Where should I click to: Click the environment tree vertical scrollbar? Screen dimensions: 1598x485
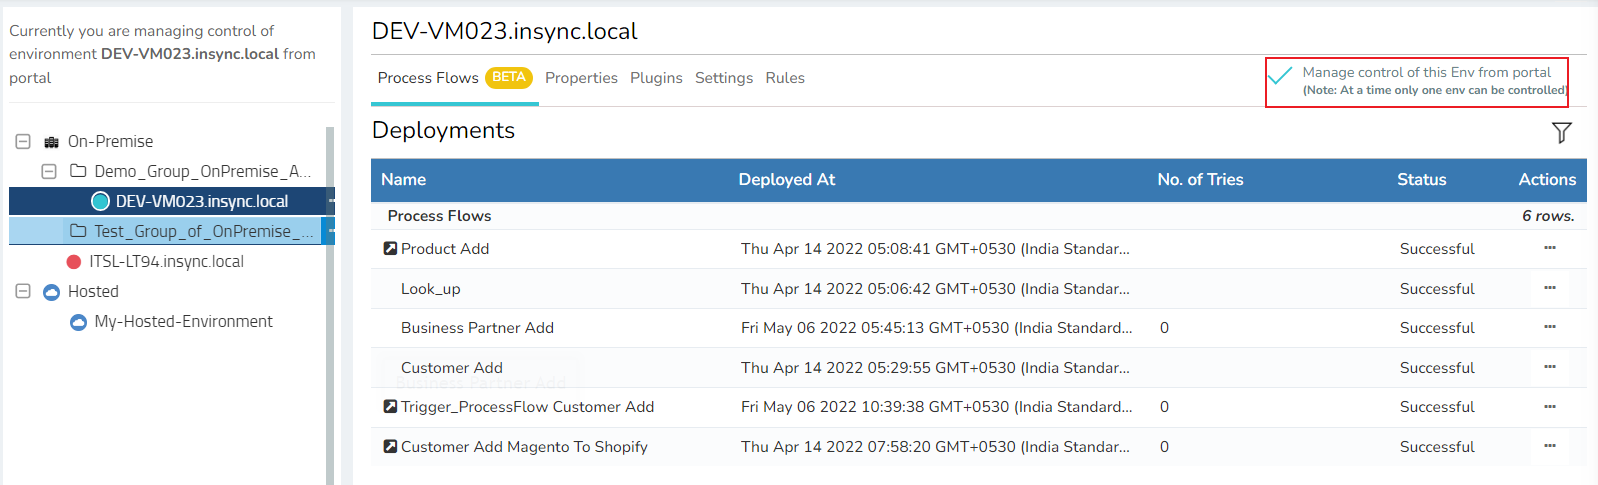pyautogui.click(x=330, y=350)
